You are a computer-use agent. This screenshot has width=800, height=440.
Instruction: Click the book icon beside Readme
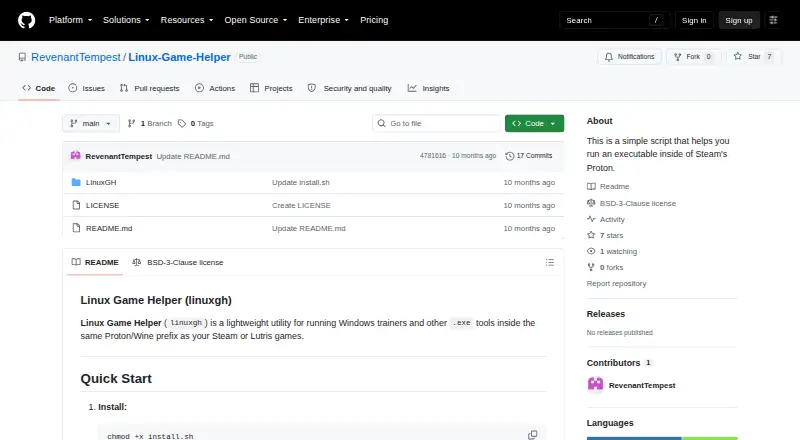591,186
